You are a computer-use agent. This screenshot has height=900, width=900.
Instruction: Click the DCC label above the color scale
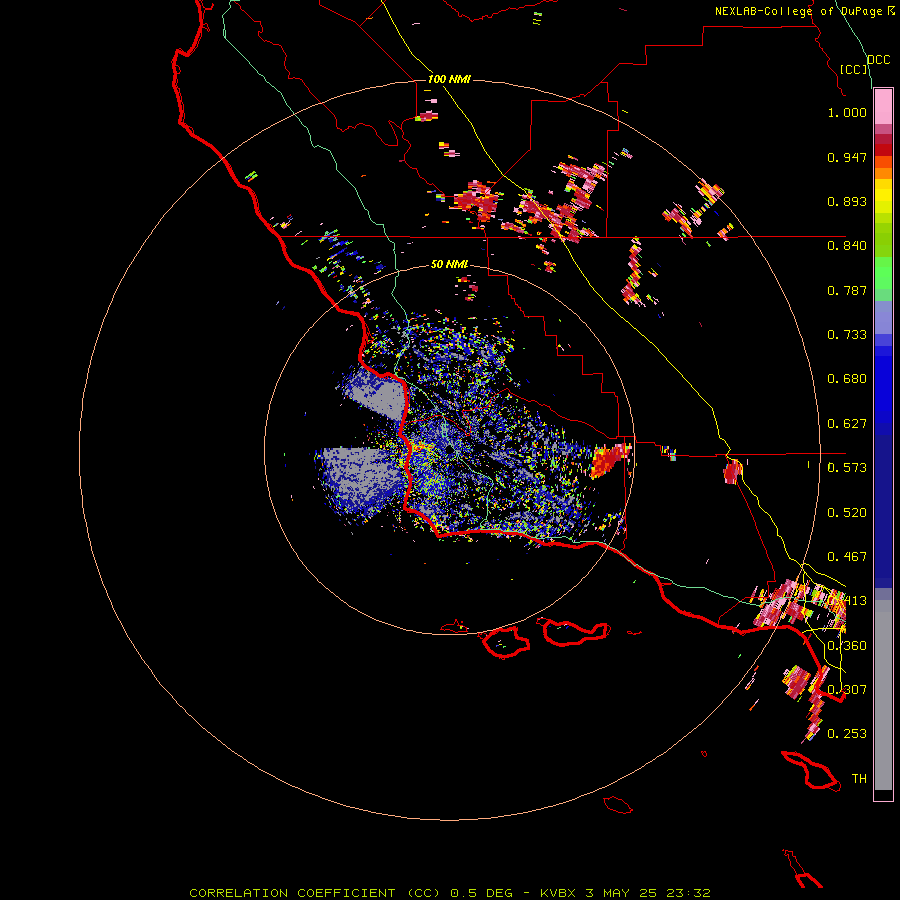coord(878,60)
